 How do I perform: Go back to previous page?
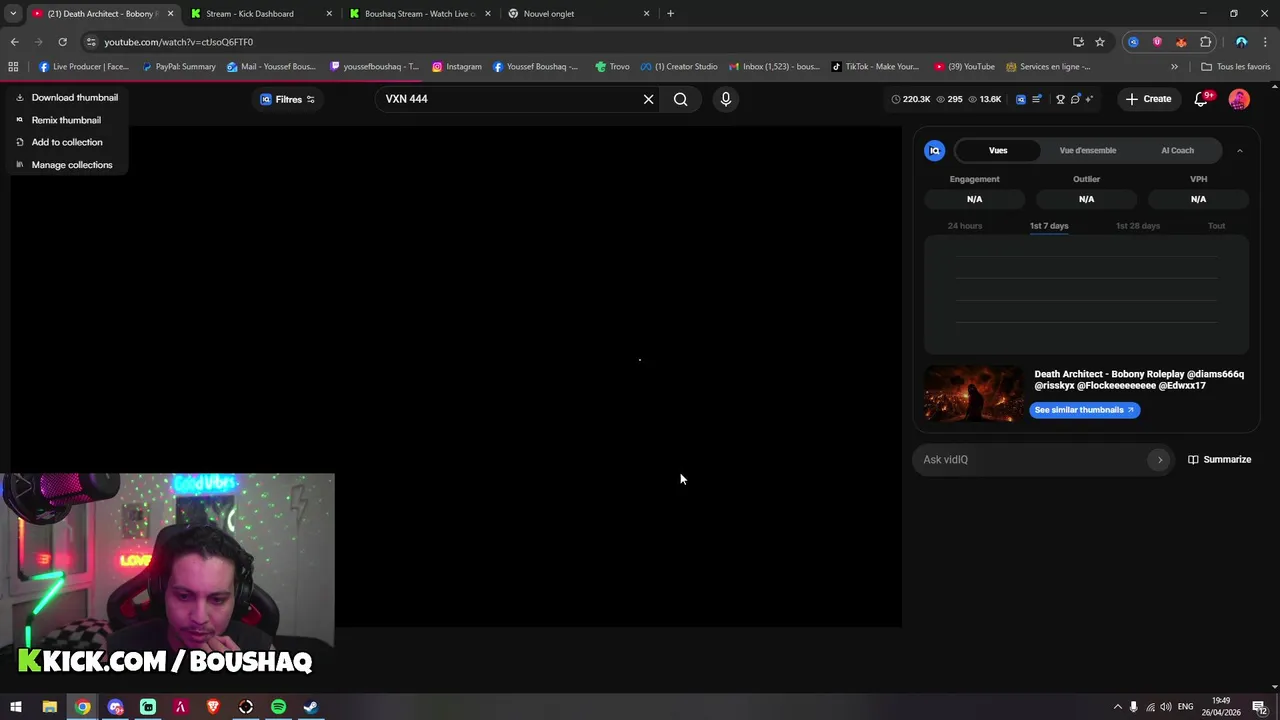point(14,42)
